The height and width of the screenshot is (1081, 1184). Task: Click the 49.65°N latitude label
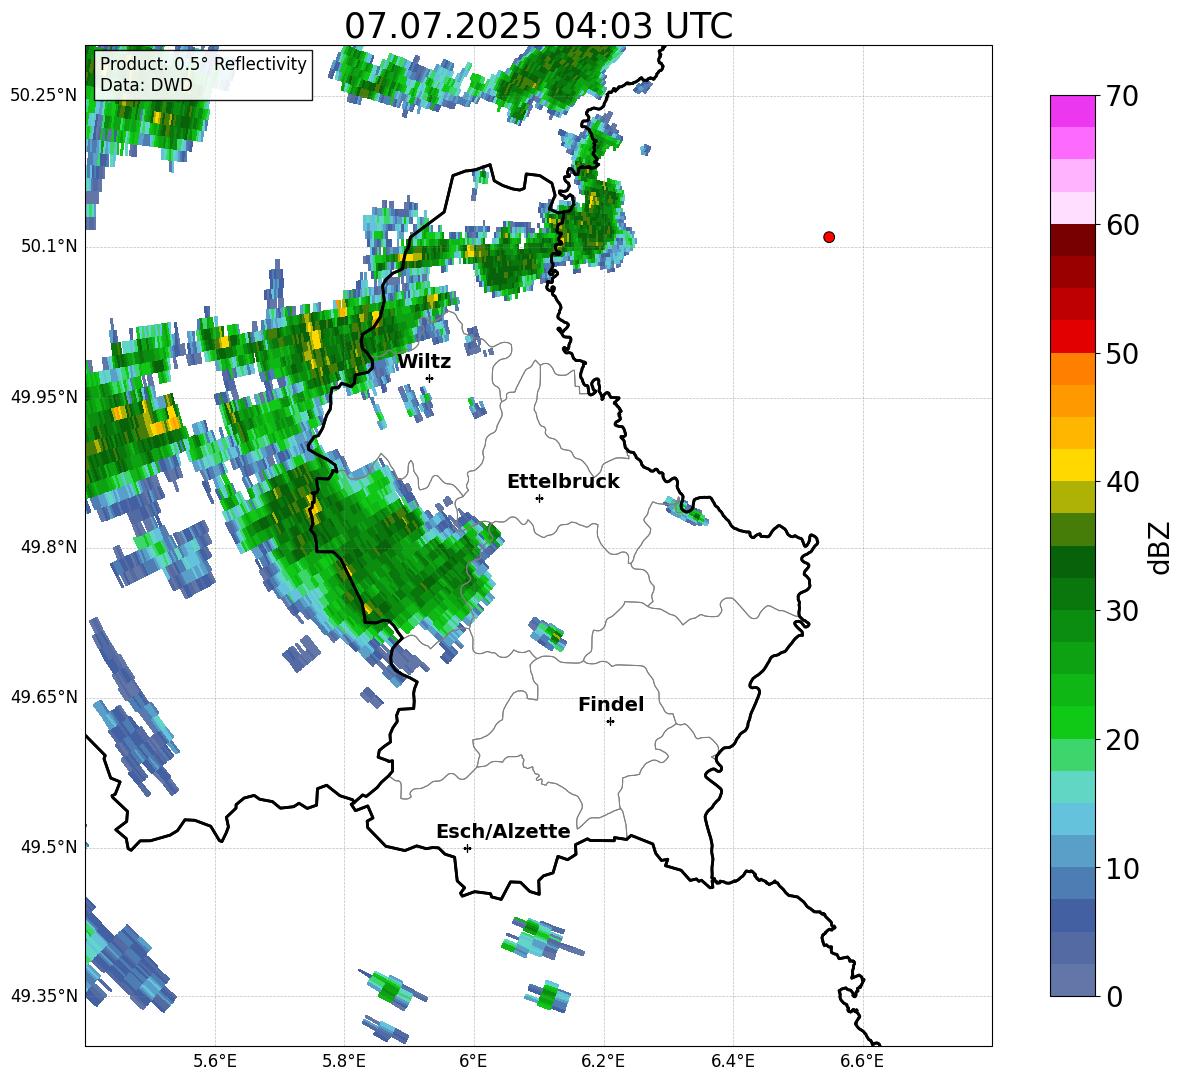point(44,696)
